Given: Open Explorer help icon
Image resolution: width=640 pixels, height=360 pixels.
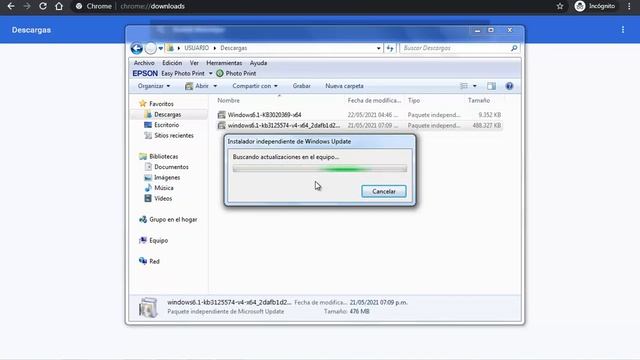Looking at the screenshot, I should (509, 86).
